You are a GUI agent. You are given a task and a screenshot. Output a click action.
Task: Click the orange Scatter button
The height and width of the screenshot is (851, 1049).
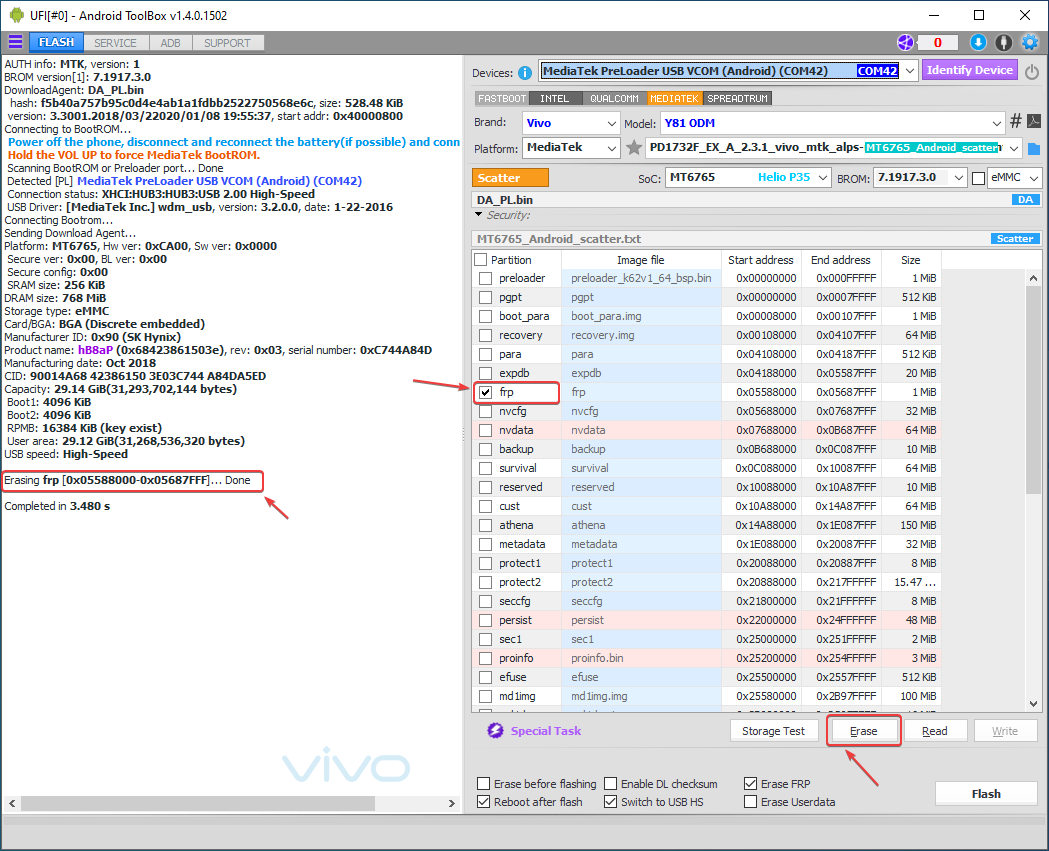click(510, 178)
